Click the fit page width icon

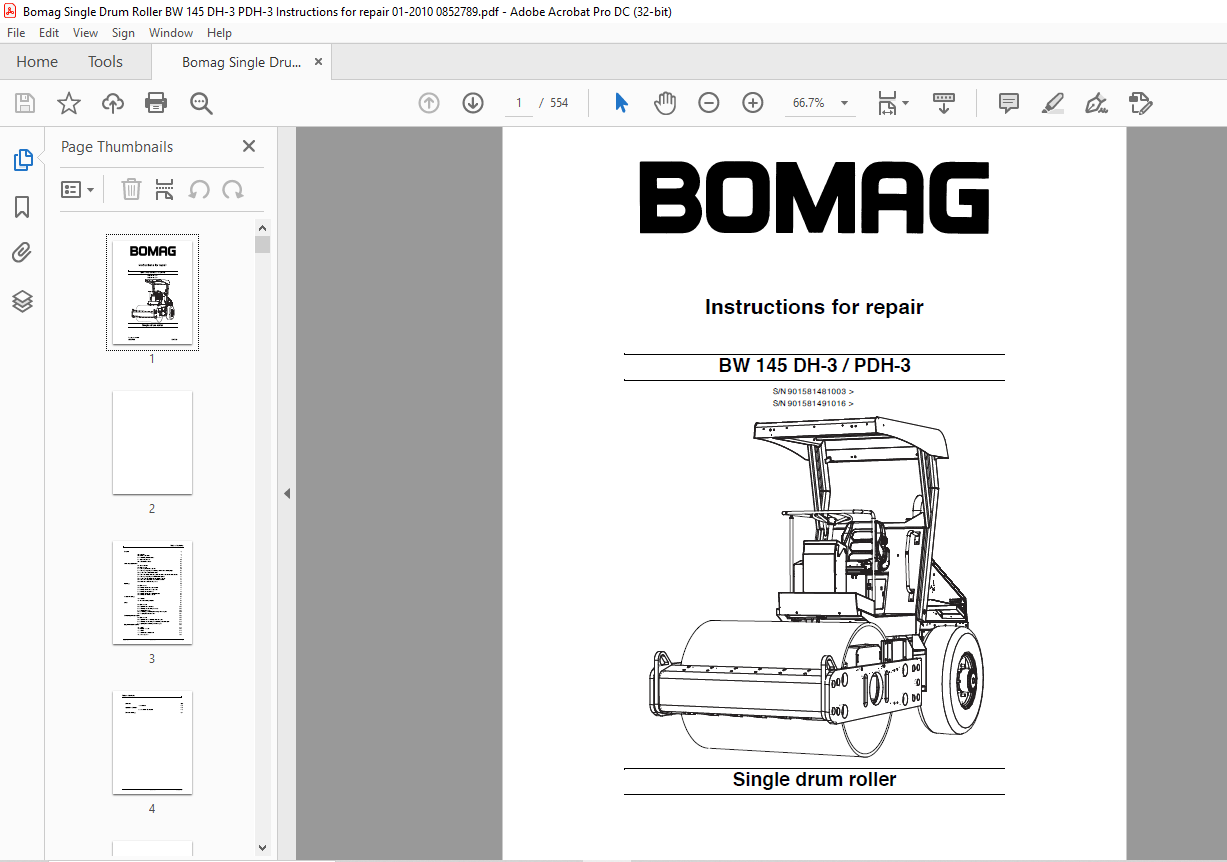coord(887,103)
